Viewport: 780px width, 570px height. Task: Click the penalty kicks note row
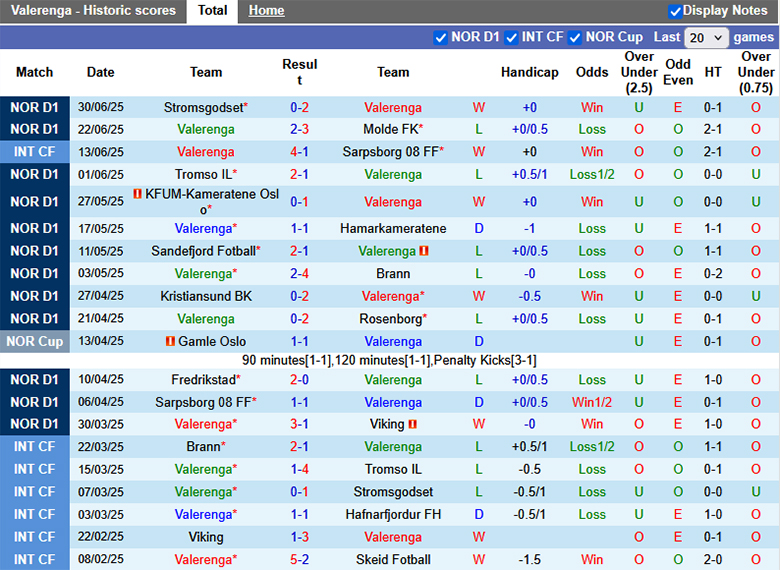point(390,360)
